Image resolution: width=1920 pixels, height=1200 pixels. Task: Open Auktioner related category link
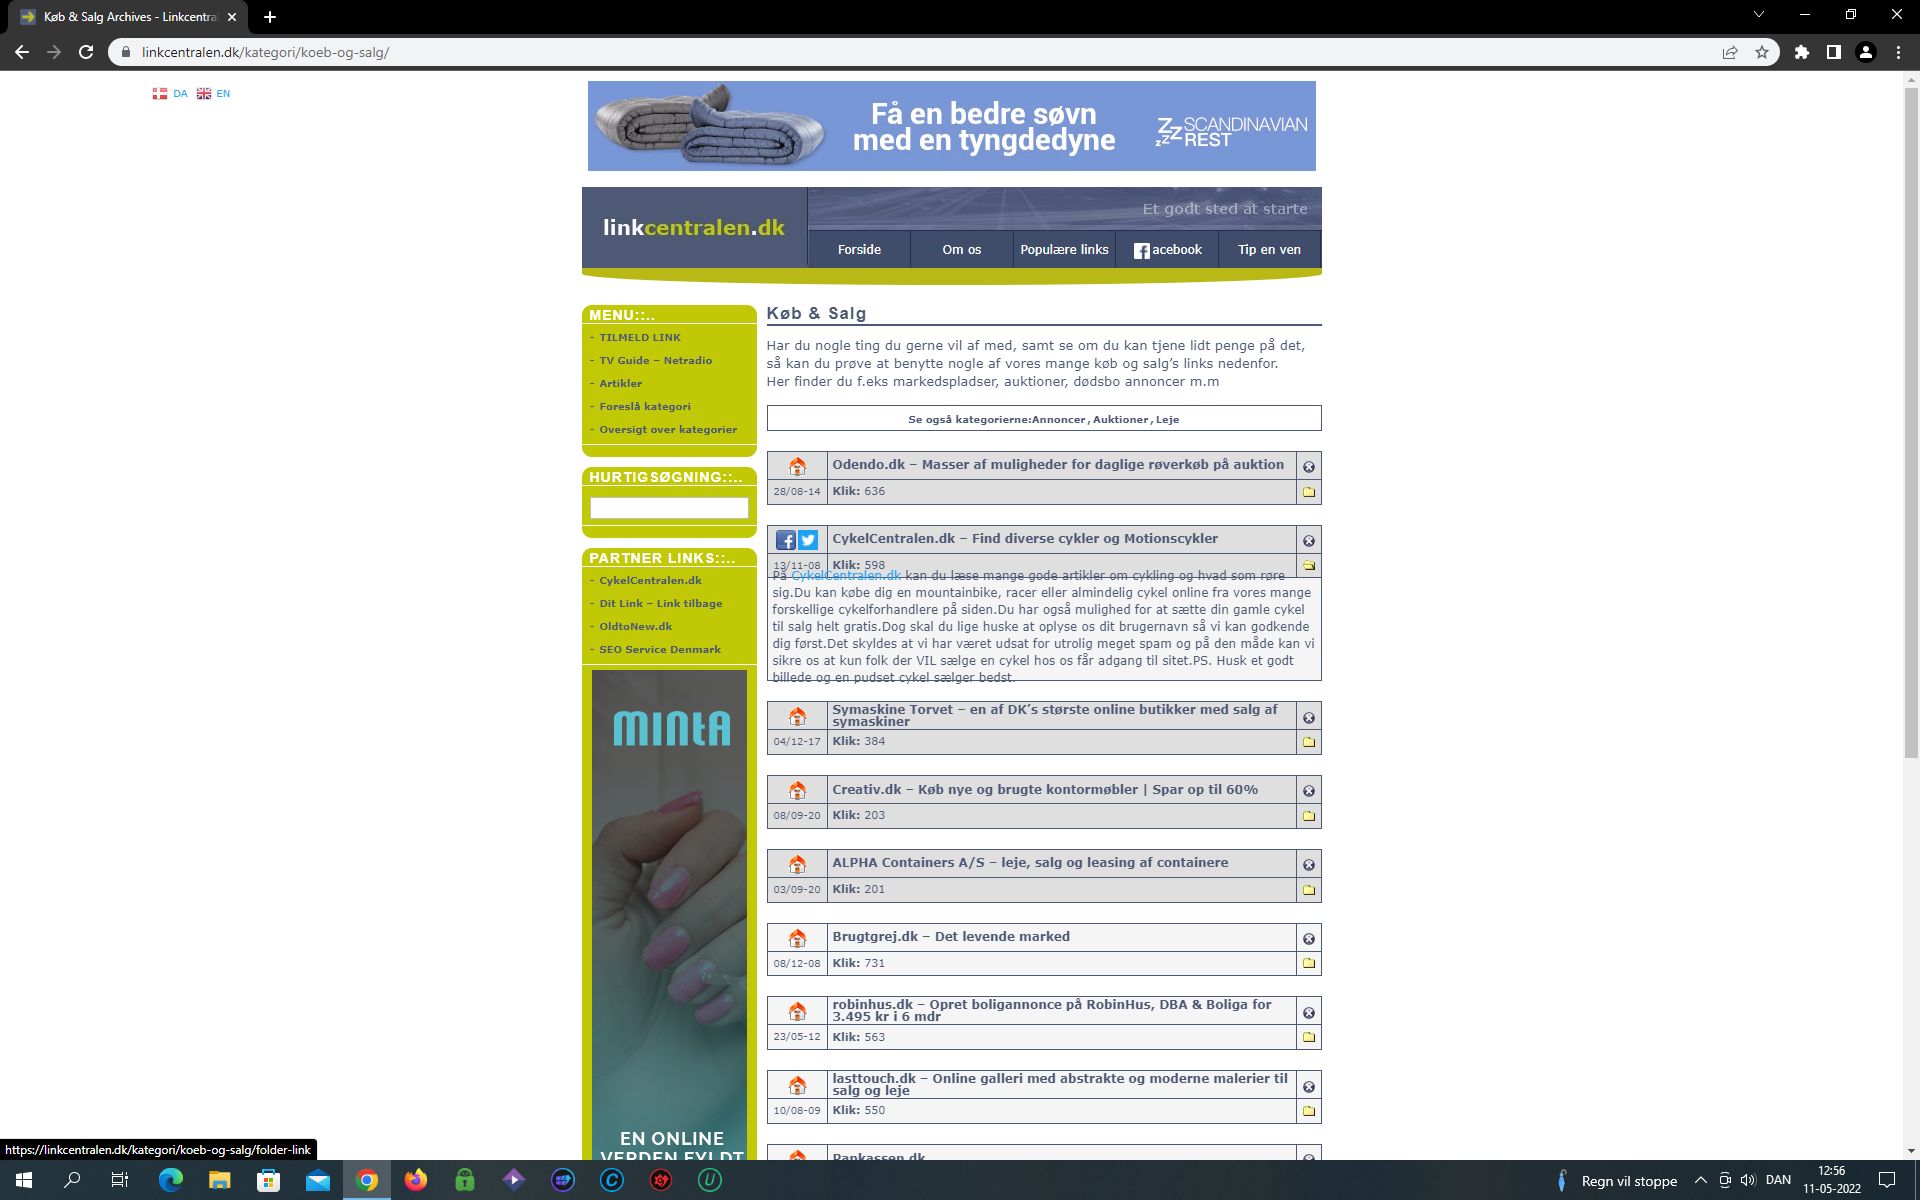(x=1120, y=419)
